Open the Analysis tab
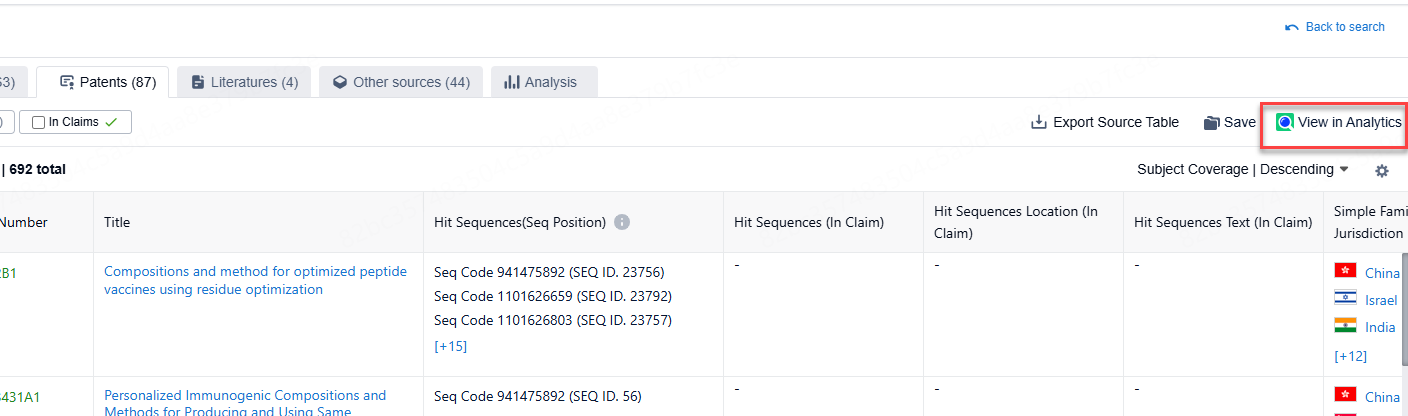Viewport: 1408px width, 416px height. pyautogui.click(x=540, y=82)
